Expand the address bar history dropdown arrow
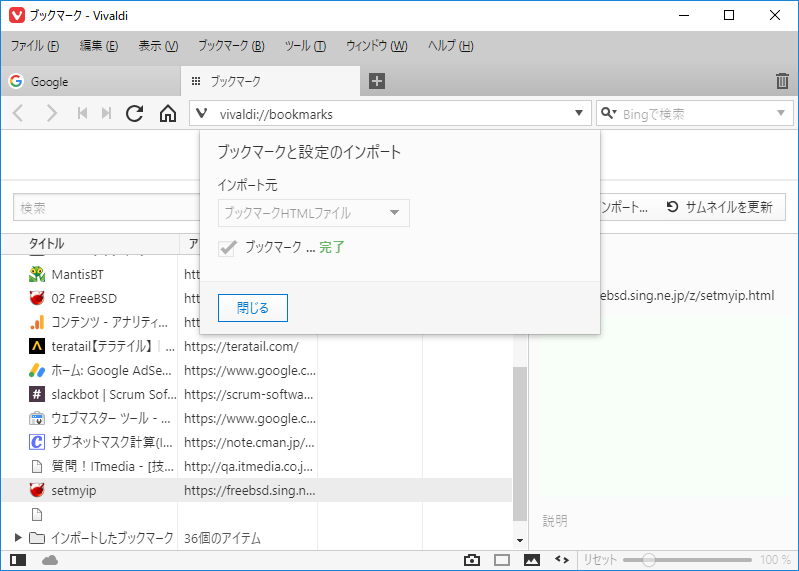799x571 pixels. coord(579,113)
